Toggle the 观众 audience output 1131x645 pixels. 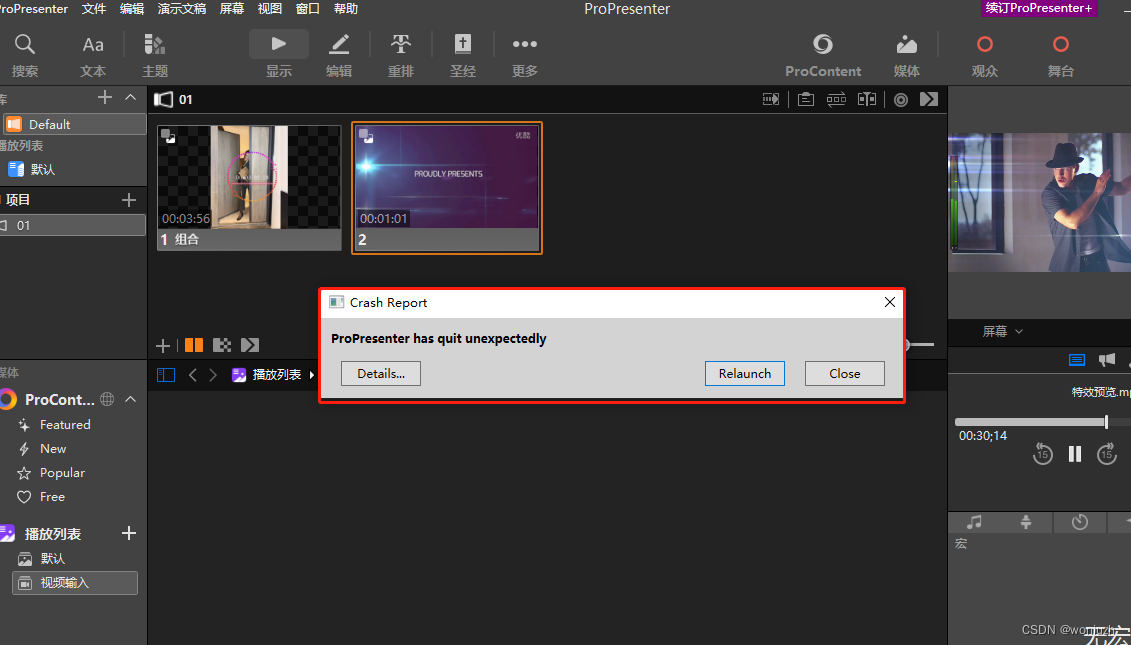(x=985, y=55)
